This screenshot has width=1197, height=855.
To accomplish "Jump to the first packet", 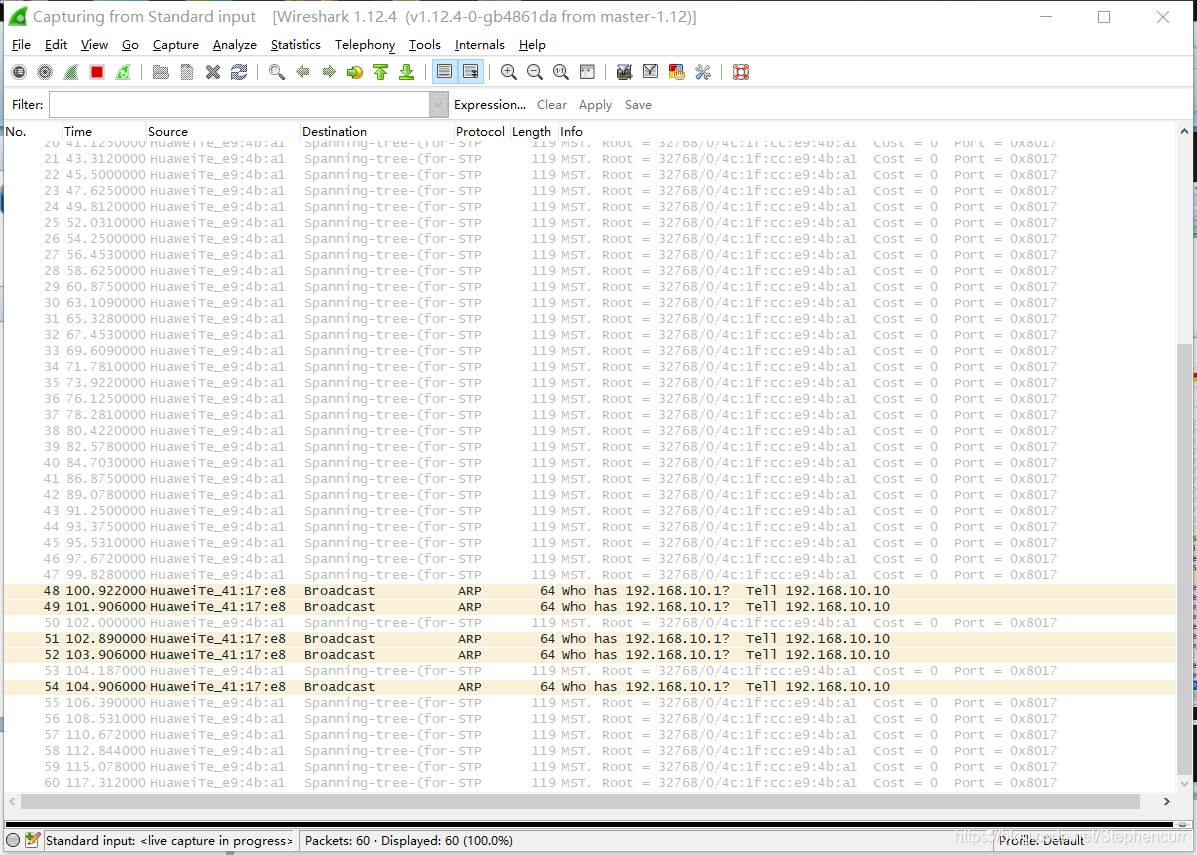I will tap(381, 72).
